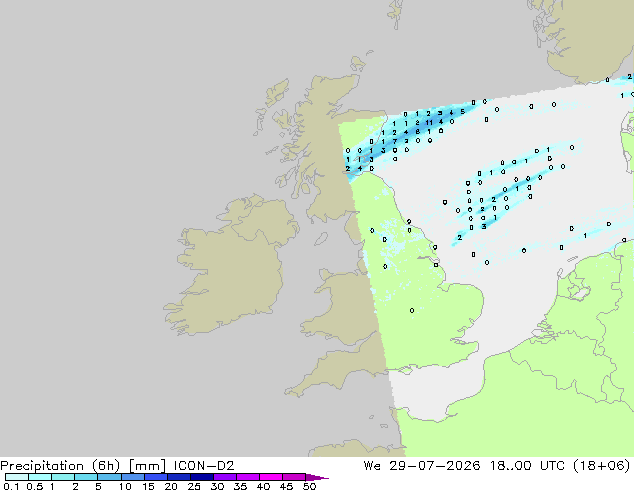
Task: Click the '10' legend scale label
Action: tap(125, 486)
